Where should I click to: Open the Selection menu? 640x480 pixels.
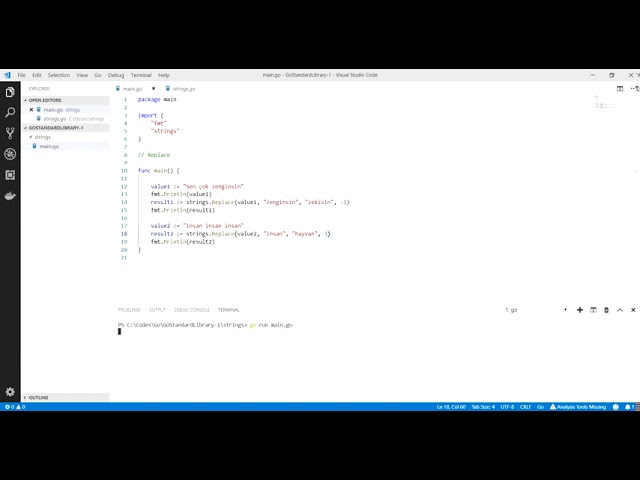59,75
